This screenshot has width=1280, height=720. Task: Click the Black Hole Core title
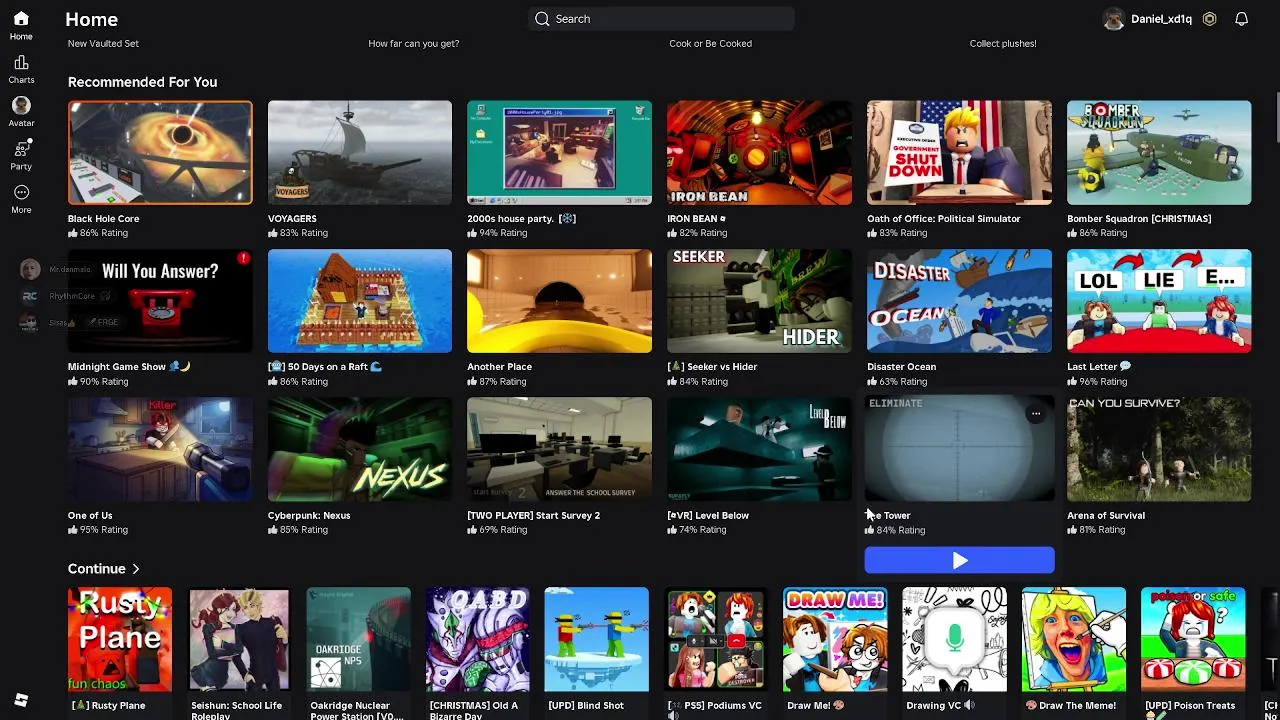pos(103,218)
